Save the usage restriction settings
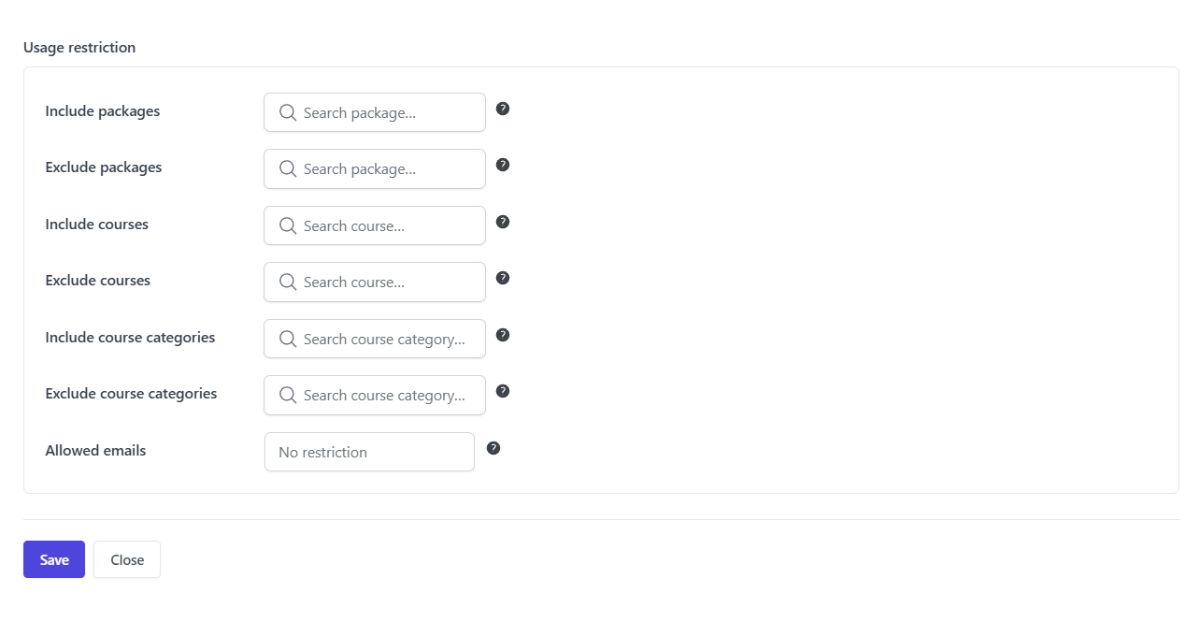The image size is (1200, 630). pos(53,559)
